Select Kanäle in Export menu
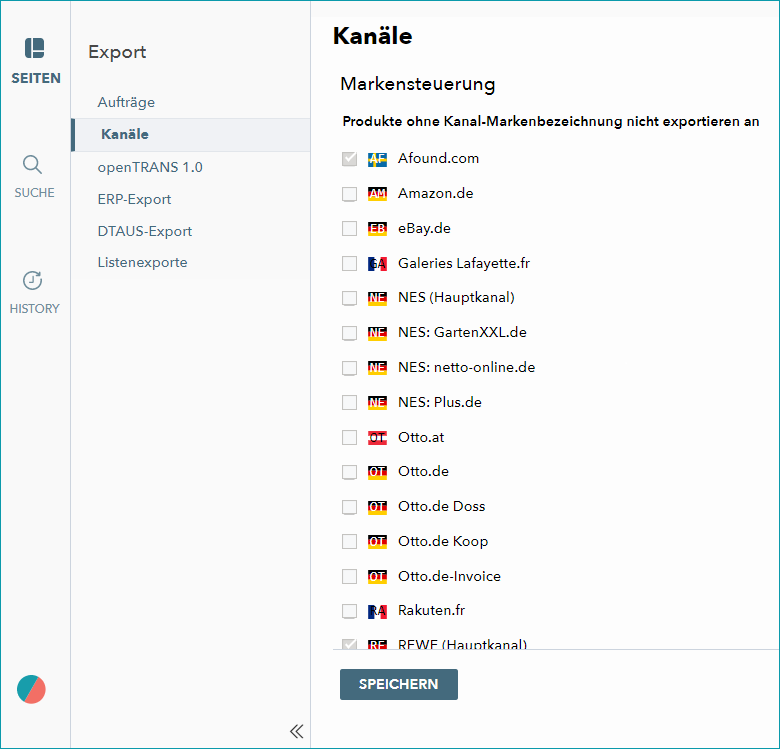Image resolution: width=780 pixels, height=749 pixels. [191, 134]
